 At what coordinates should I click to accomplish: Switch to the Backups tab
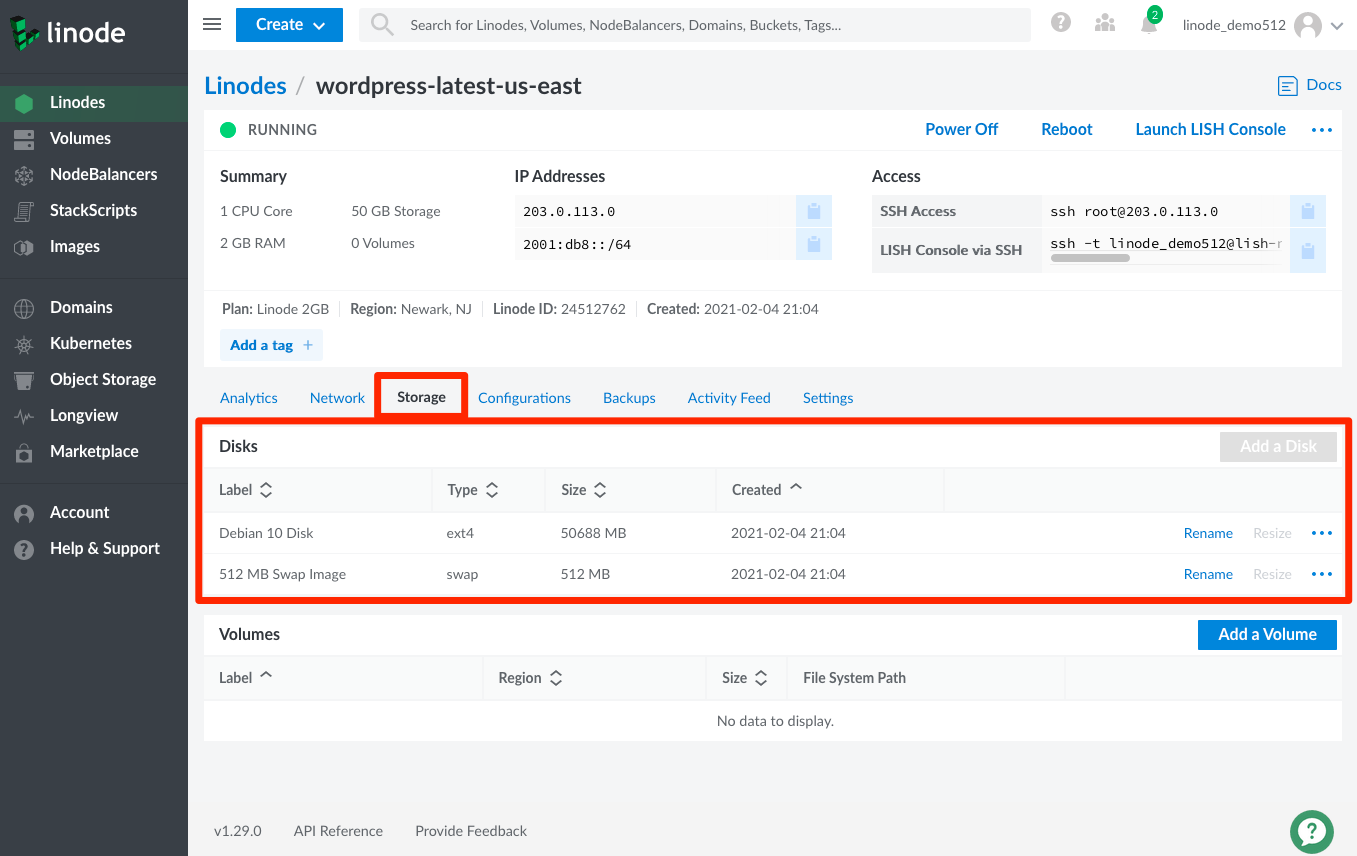point(629,397)
